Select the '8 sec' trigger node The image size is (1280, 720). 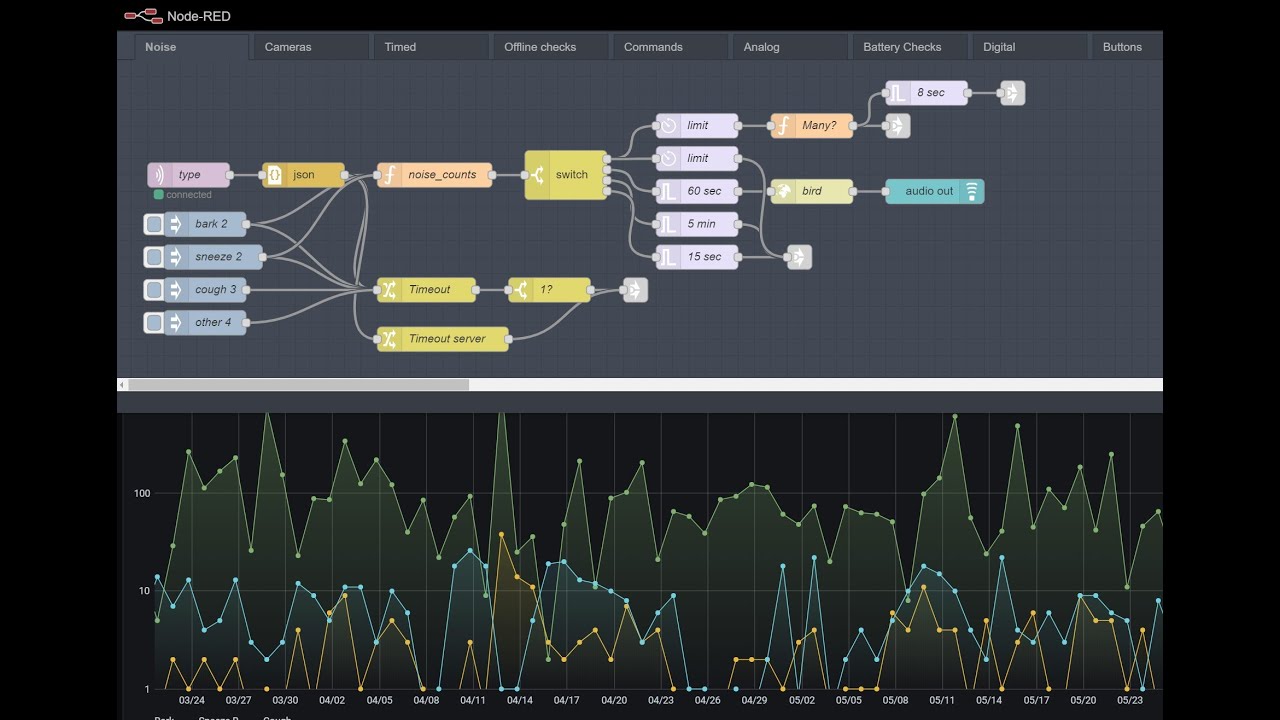(x=927, y=93)
